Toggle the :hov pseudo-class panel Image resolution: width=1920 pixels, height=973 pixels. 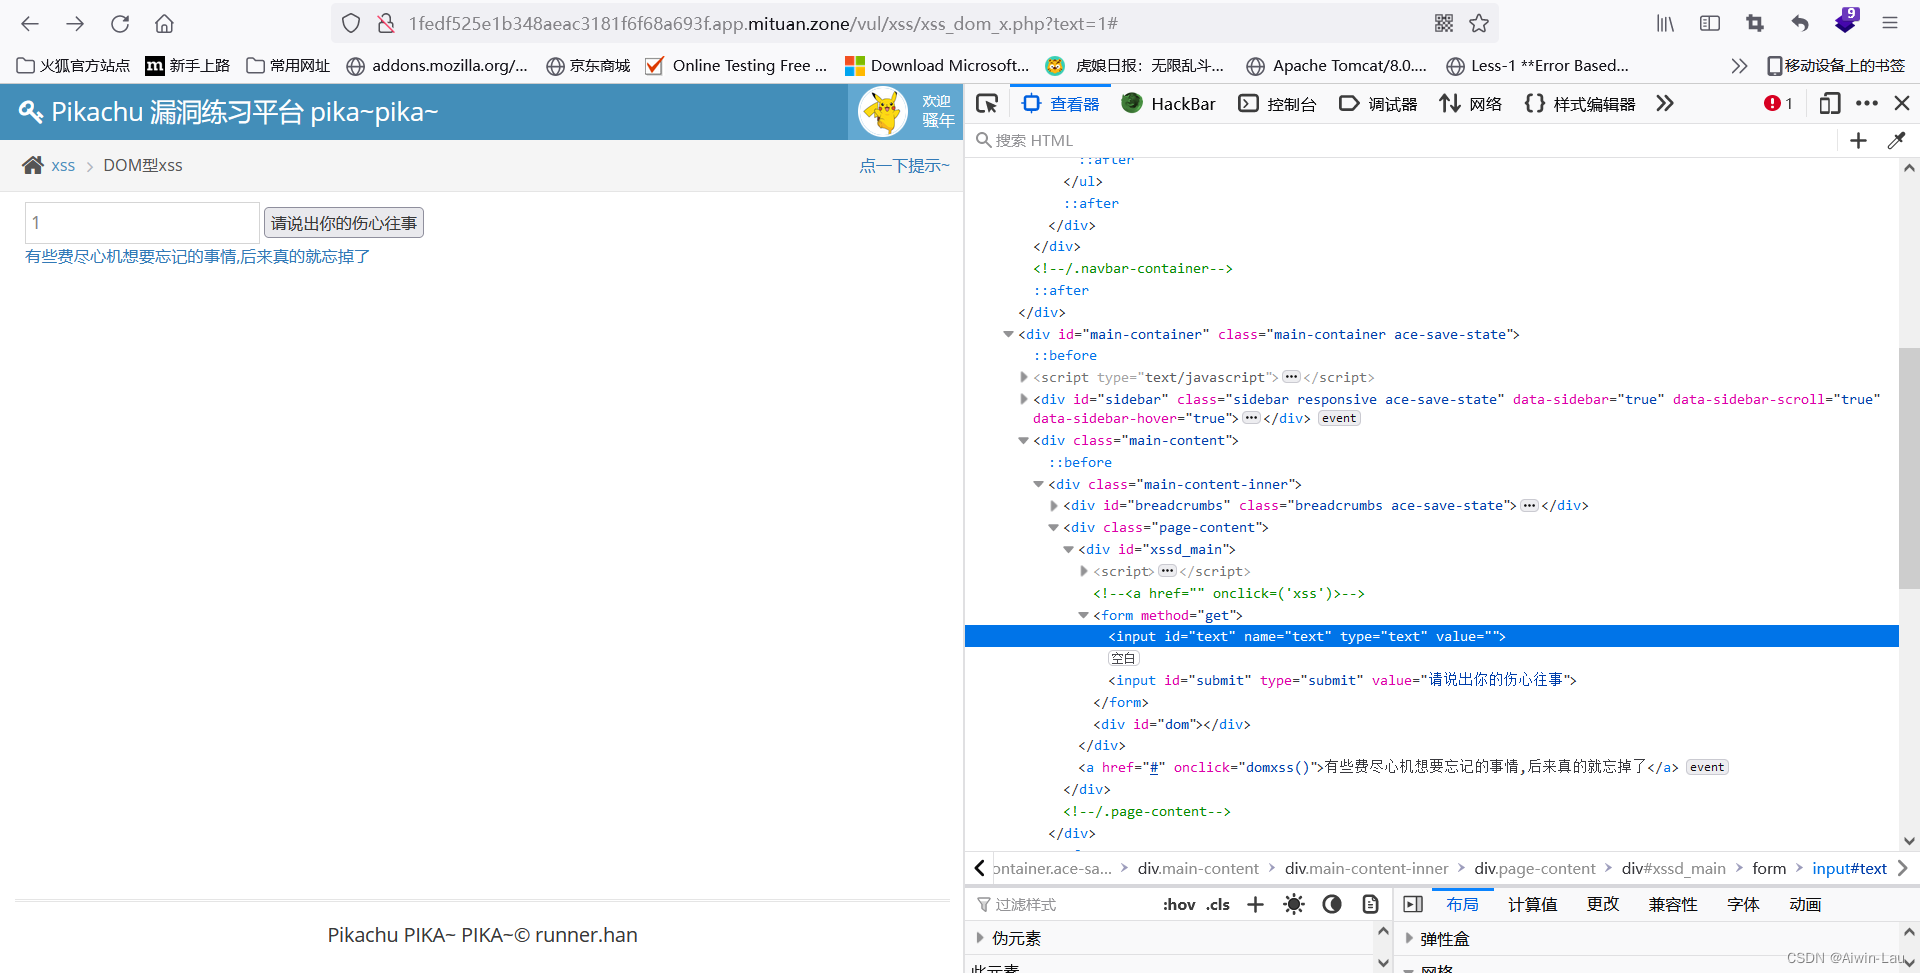(1178, 905)
